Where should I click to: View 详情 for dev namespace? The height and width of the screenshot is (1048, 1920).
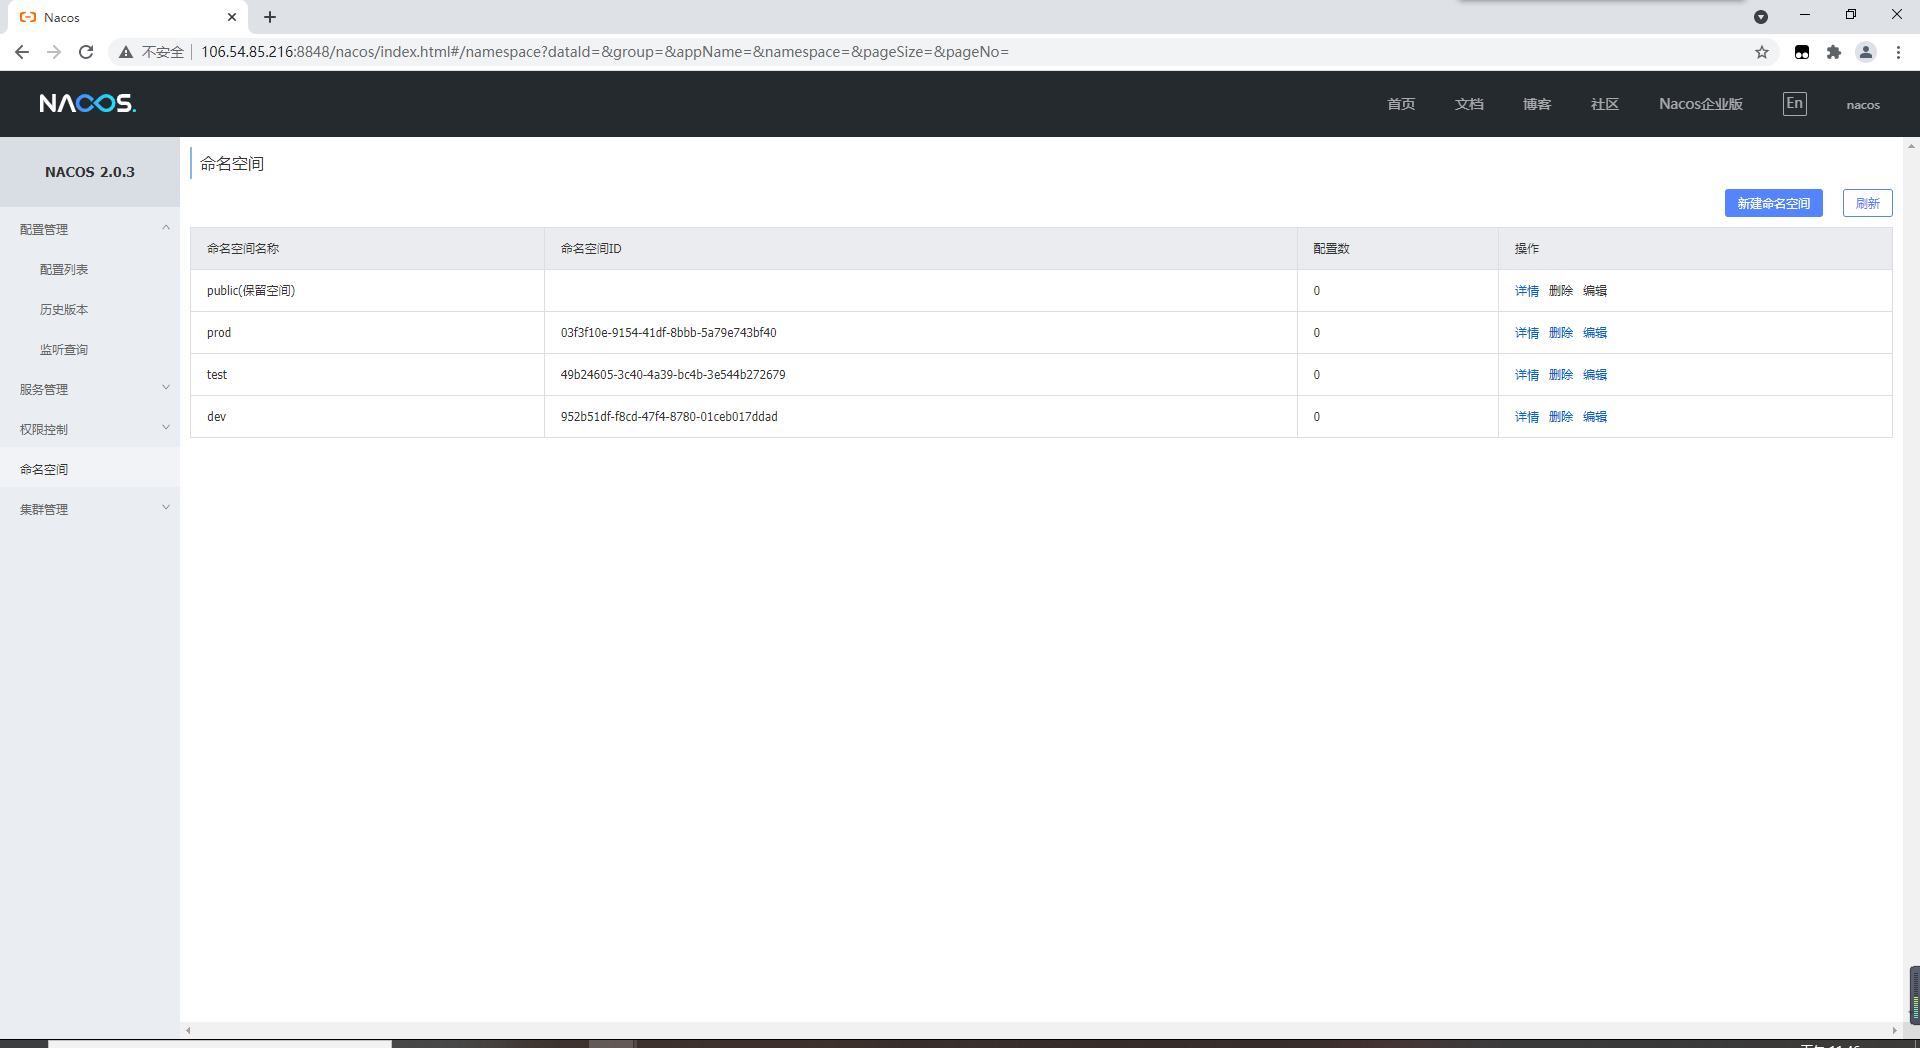point(1527,417)
